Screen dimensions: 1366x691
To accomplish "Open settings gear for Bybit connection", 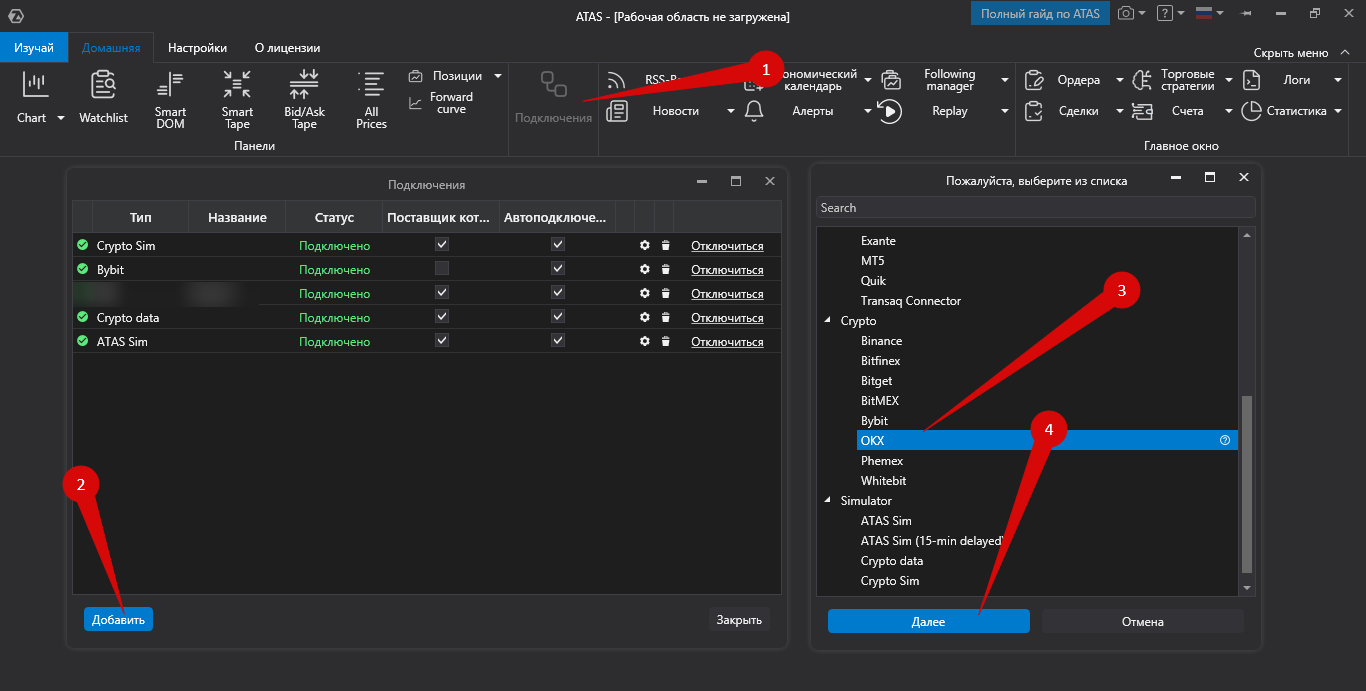I will (645, 269).
